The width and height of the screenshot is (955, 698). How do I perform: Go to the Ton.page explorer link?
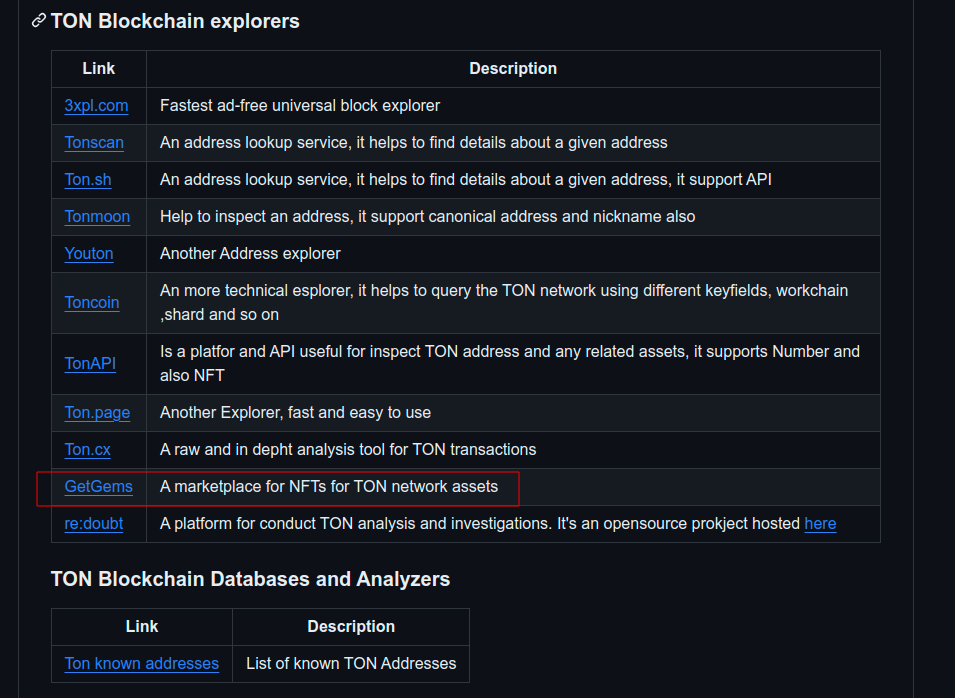click(x=97, y=413)
